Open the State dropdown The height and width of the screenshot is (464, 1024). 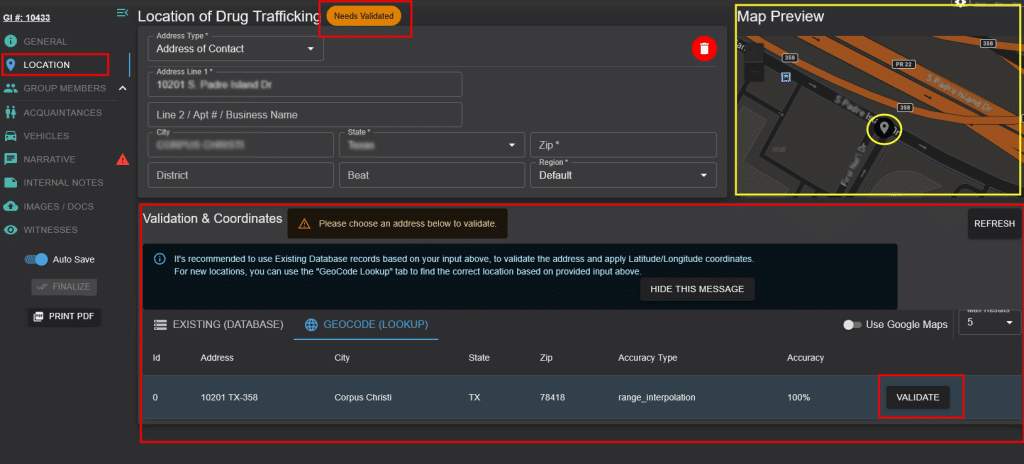click(x=432, y=144)
